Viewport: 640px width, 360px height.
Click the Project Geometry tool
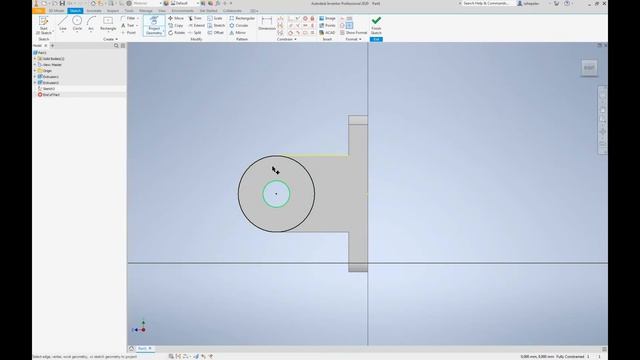coord(154,25)
